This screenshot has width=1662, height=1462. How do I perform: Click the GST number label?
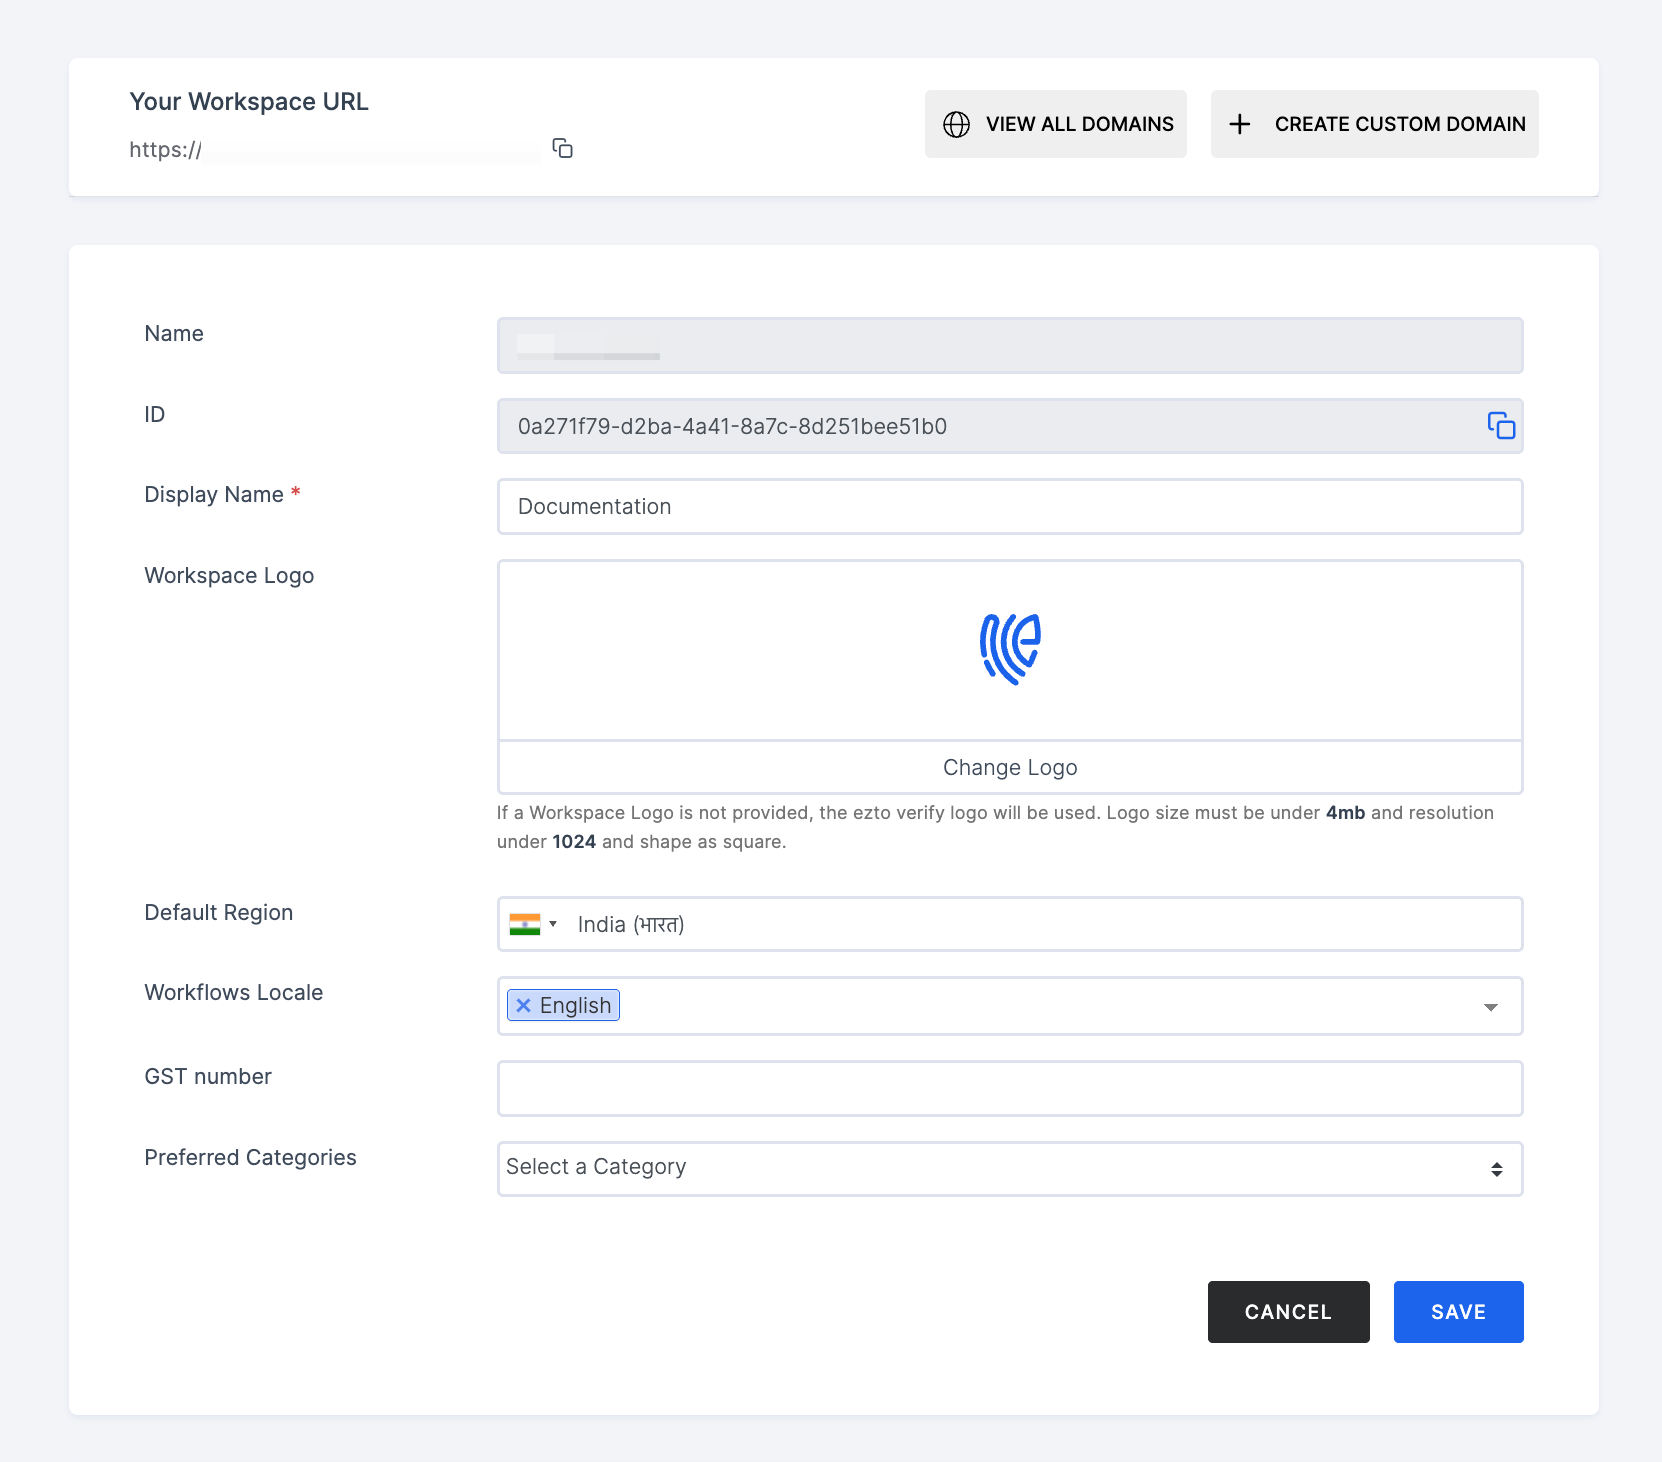(208, 1076)
